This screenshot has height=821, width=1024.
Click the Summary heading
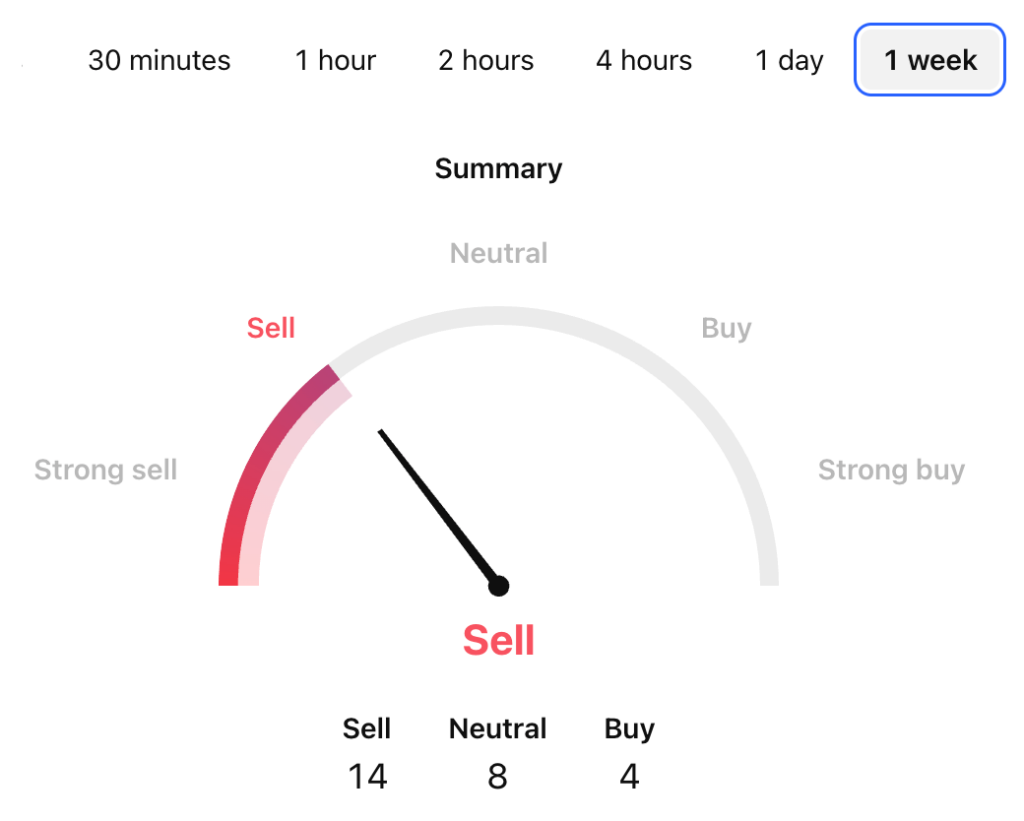[498, 169]
